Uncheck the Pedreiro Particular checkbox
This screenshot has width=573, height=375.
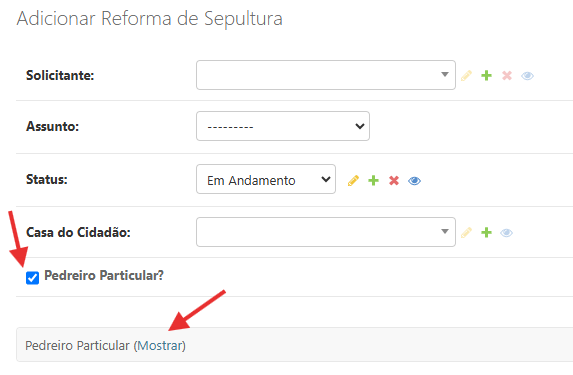point(33,278)
